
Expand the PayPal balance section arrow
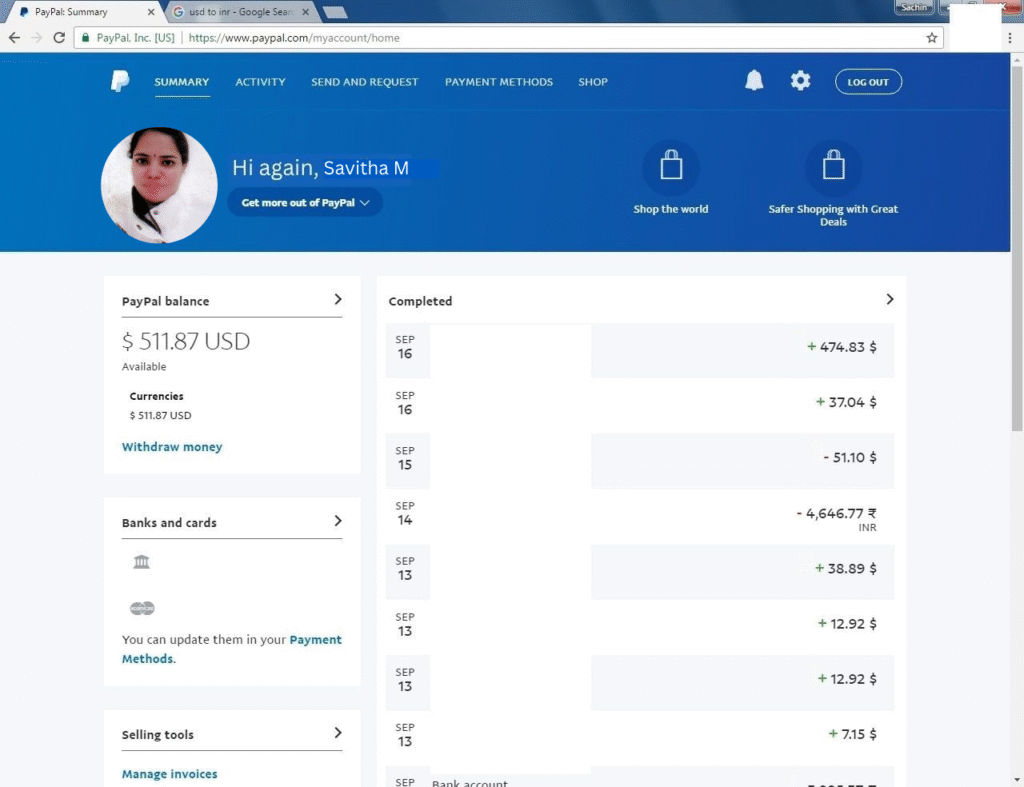[338, 299]
